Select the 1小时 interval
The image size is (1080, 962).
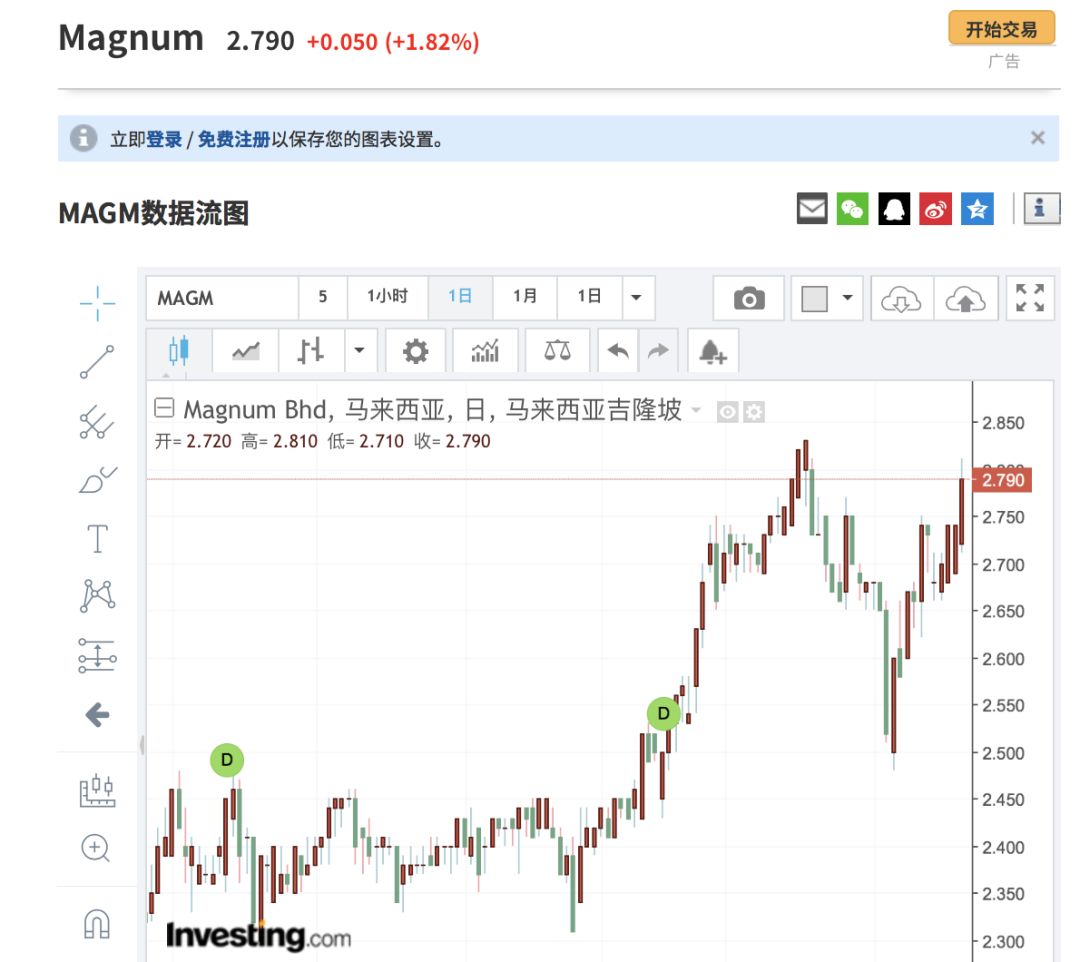387,297
